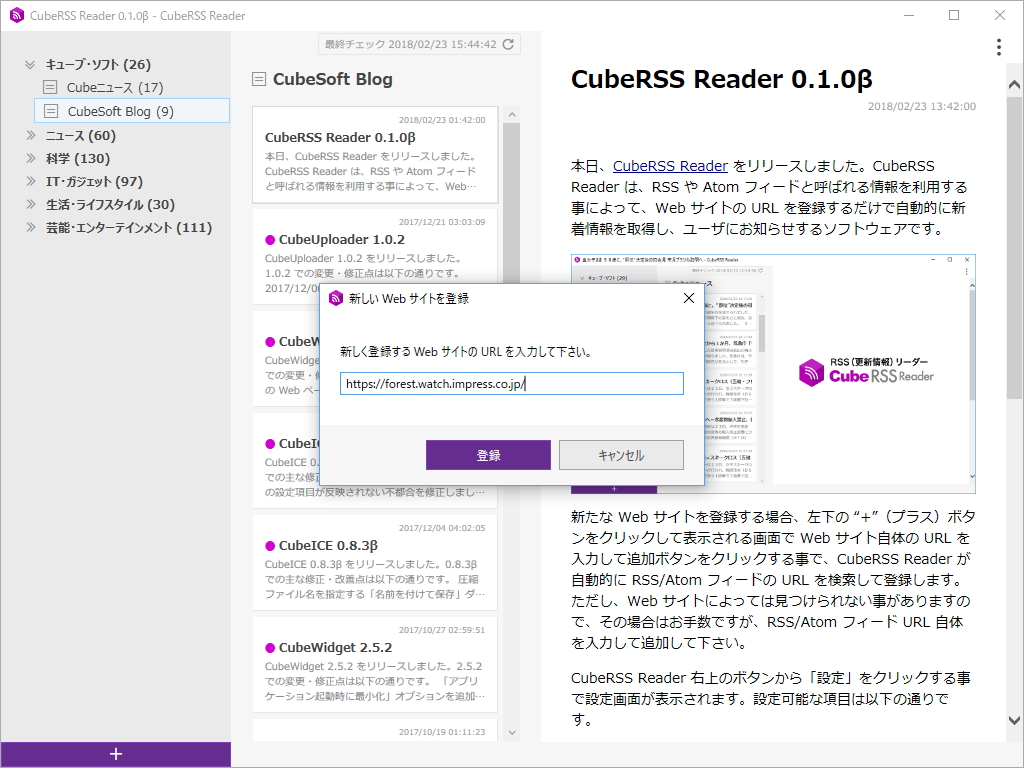This screenshot has height=768, width=1024.
Task: Click the refresh icon next to 最終チェック timestamp
Action: (x=507, y=43)
